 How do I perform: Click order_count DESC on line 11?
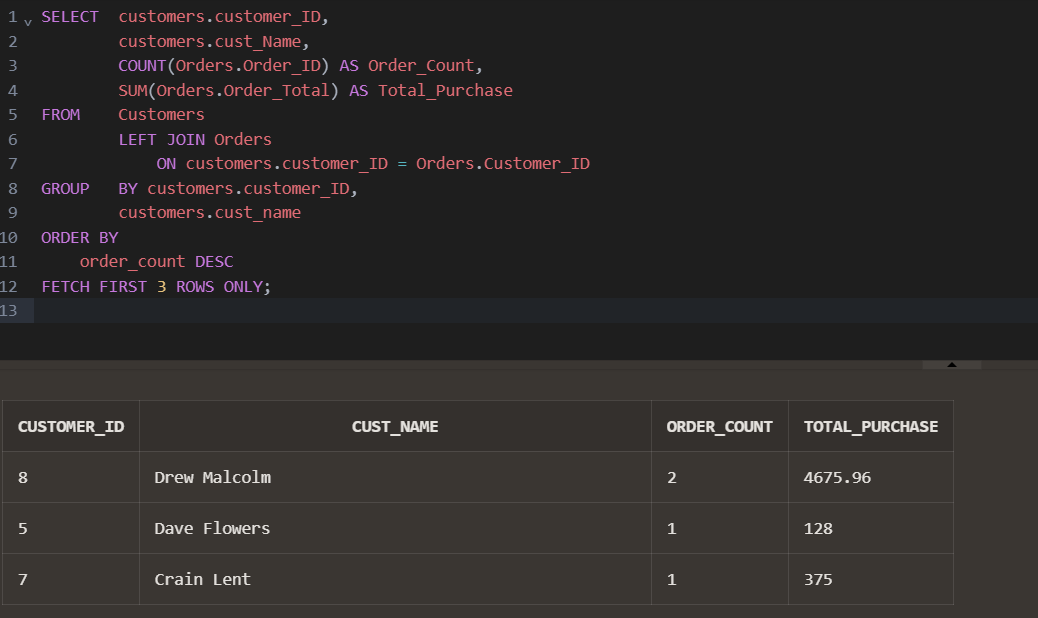[156, 261]
